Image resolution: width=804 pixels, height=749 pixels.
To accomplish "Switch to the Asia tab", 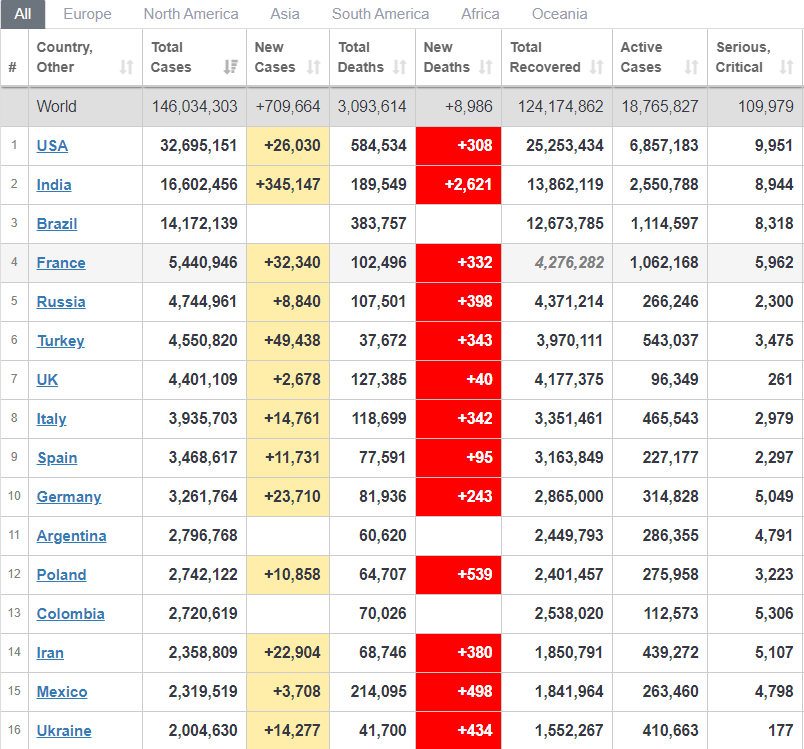I will pyautogui.click(x=285, y=14).
